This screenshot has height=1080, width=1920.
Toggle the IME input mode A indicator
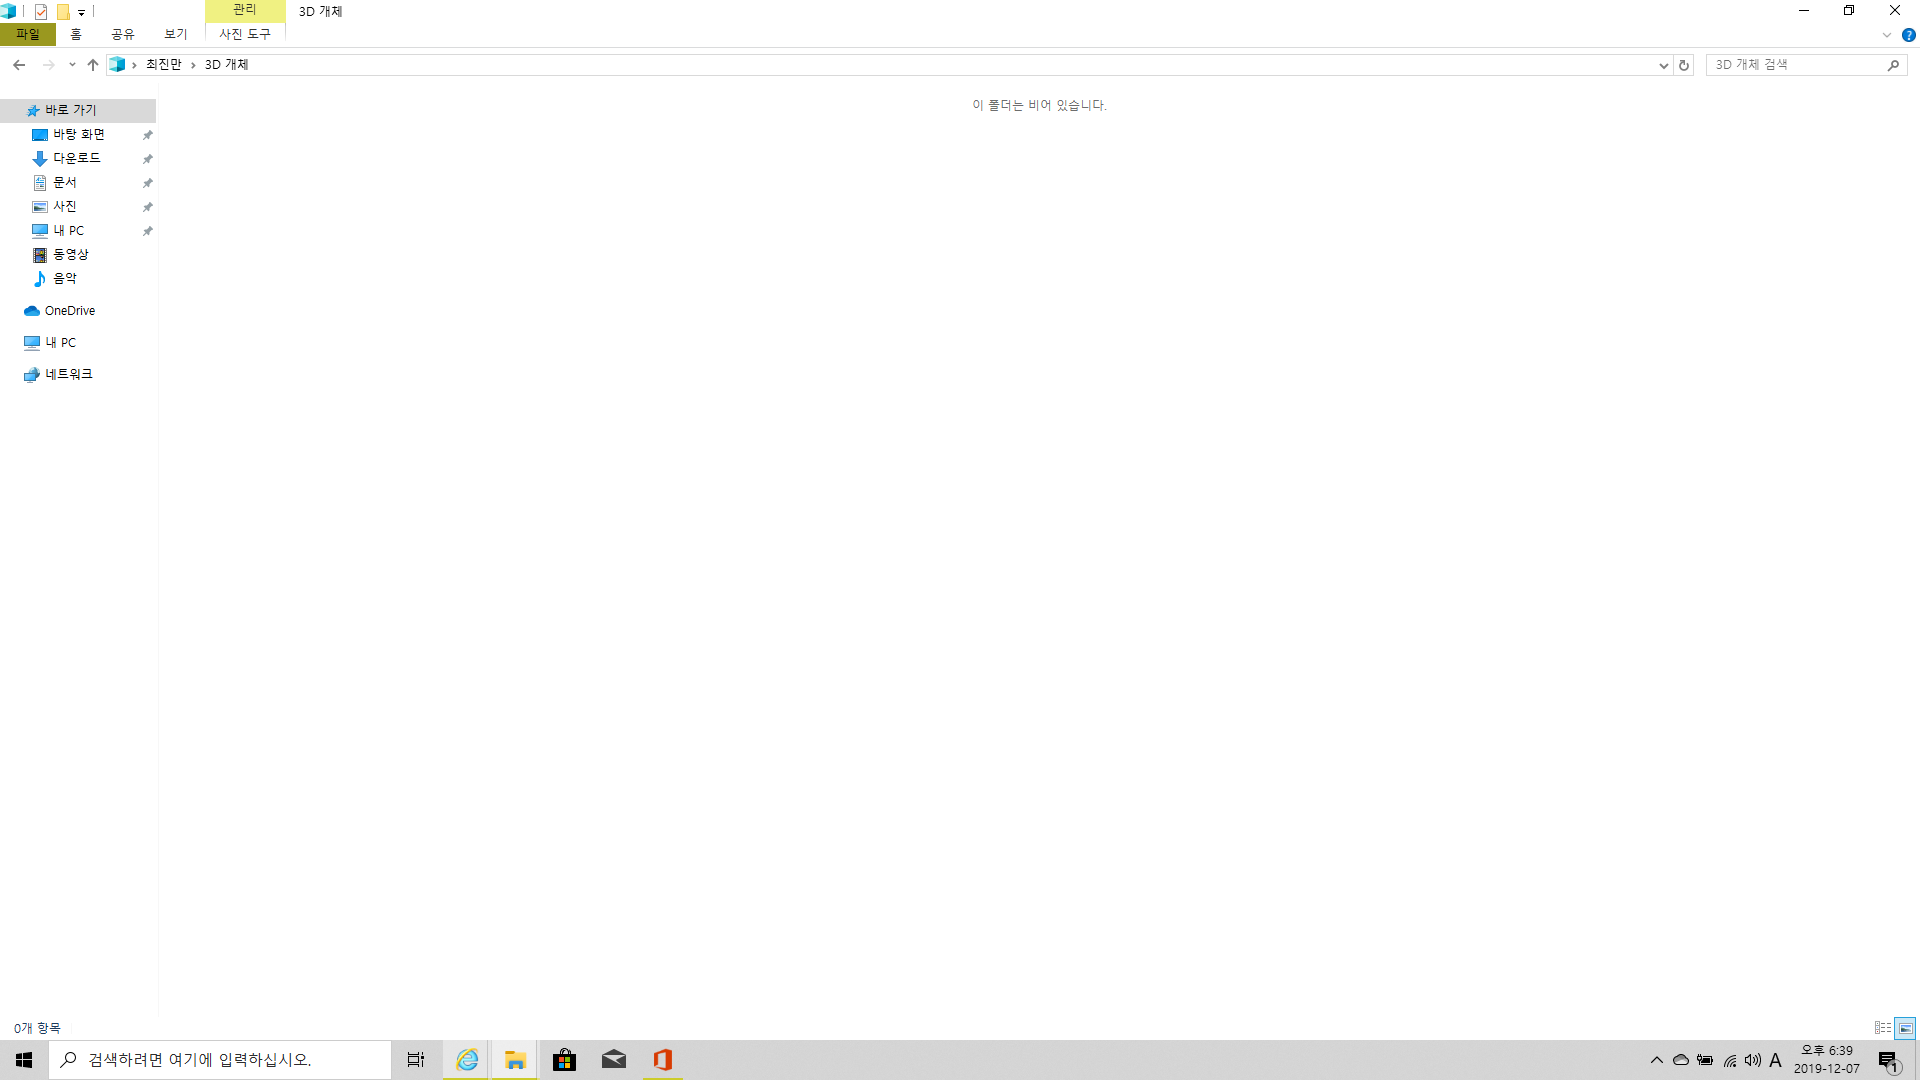click(1775, 1060)
